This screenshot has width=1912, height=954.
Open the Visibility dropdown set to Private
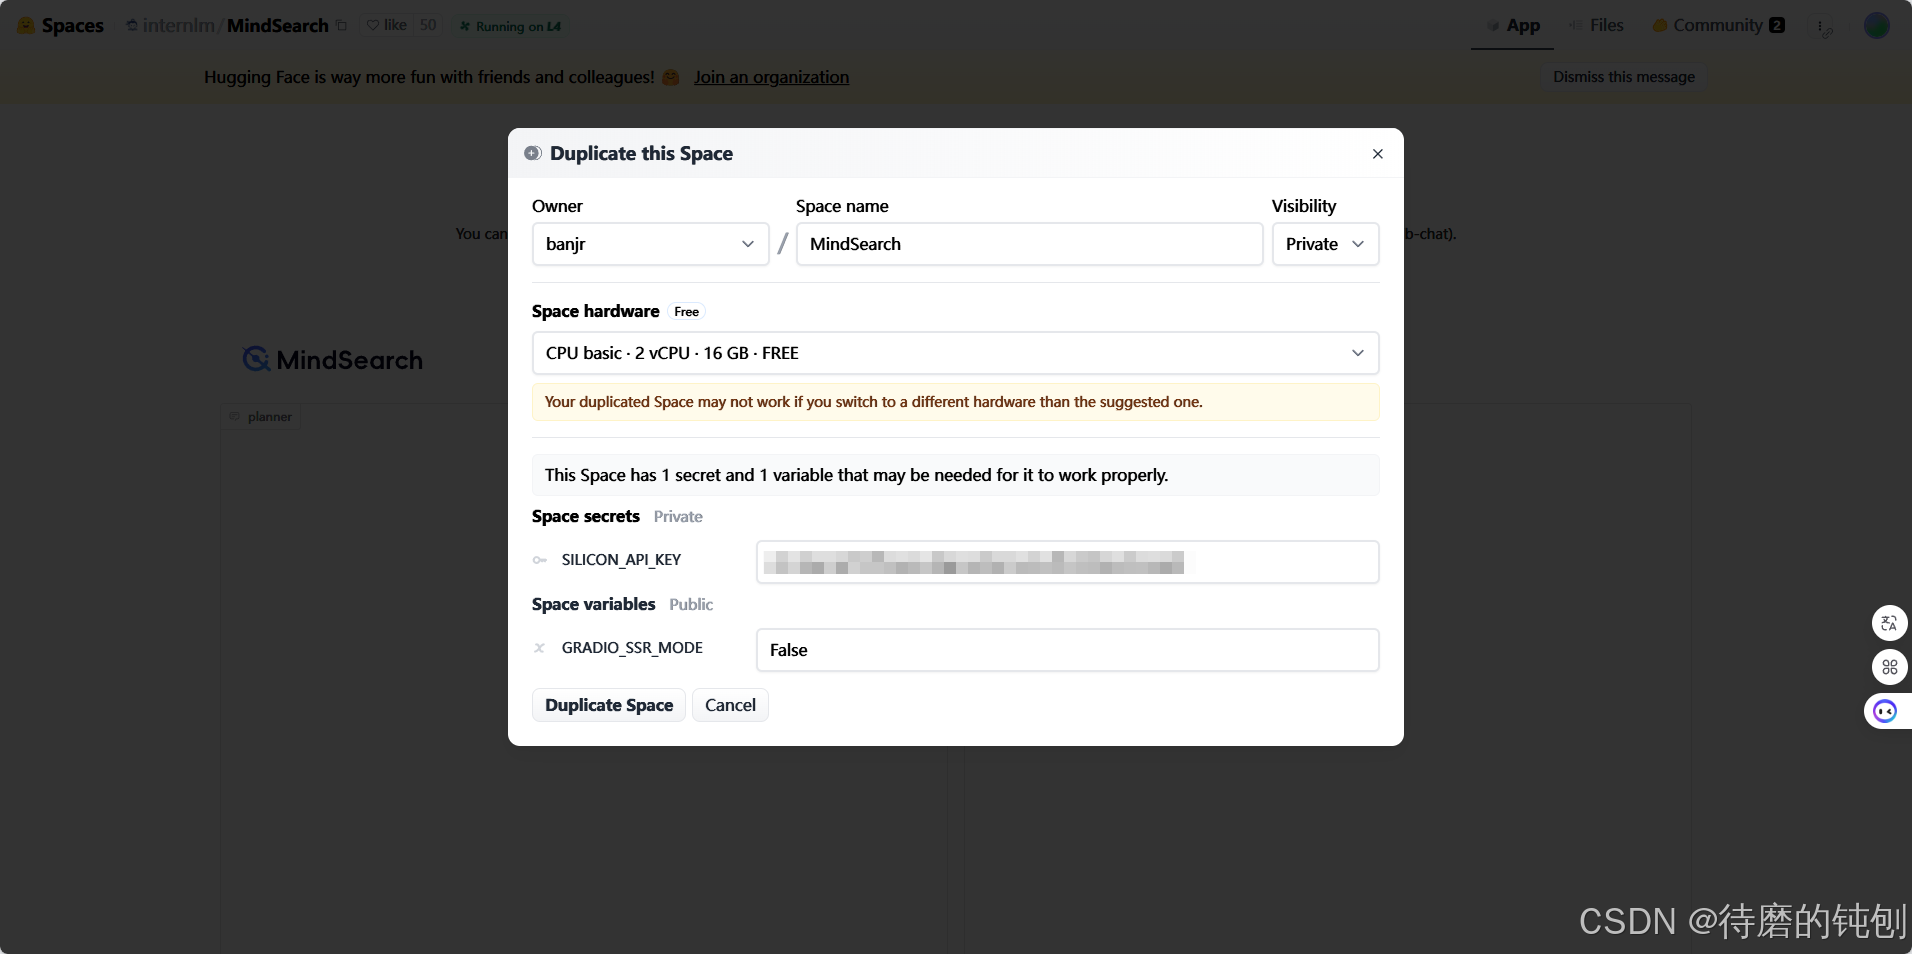pos(1325,244)
